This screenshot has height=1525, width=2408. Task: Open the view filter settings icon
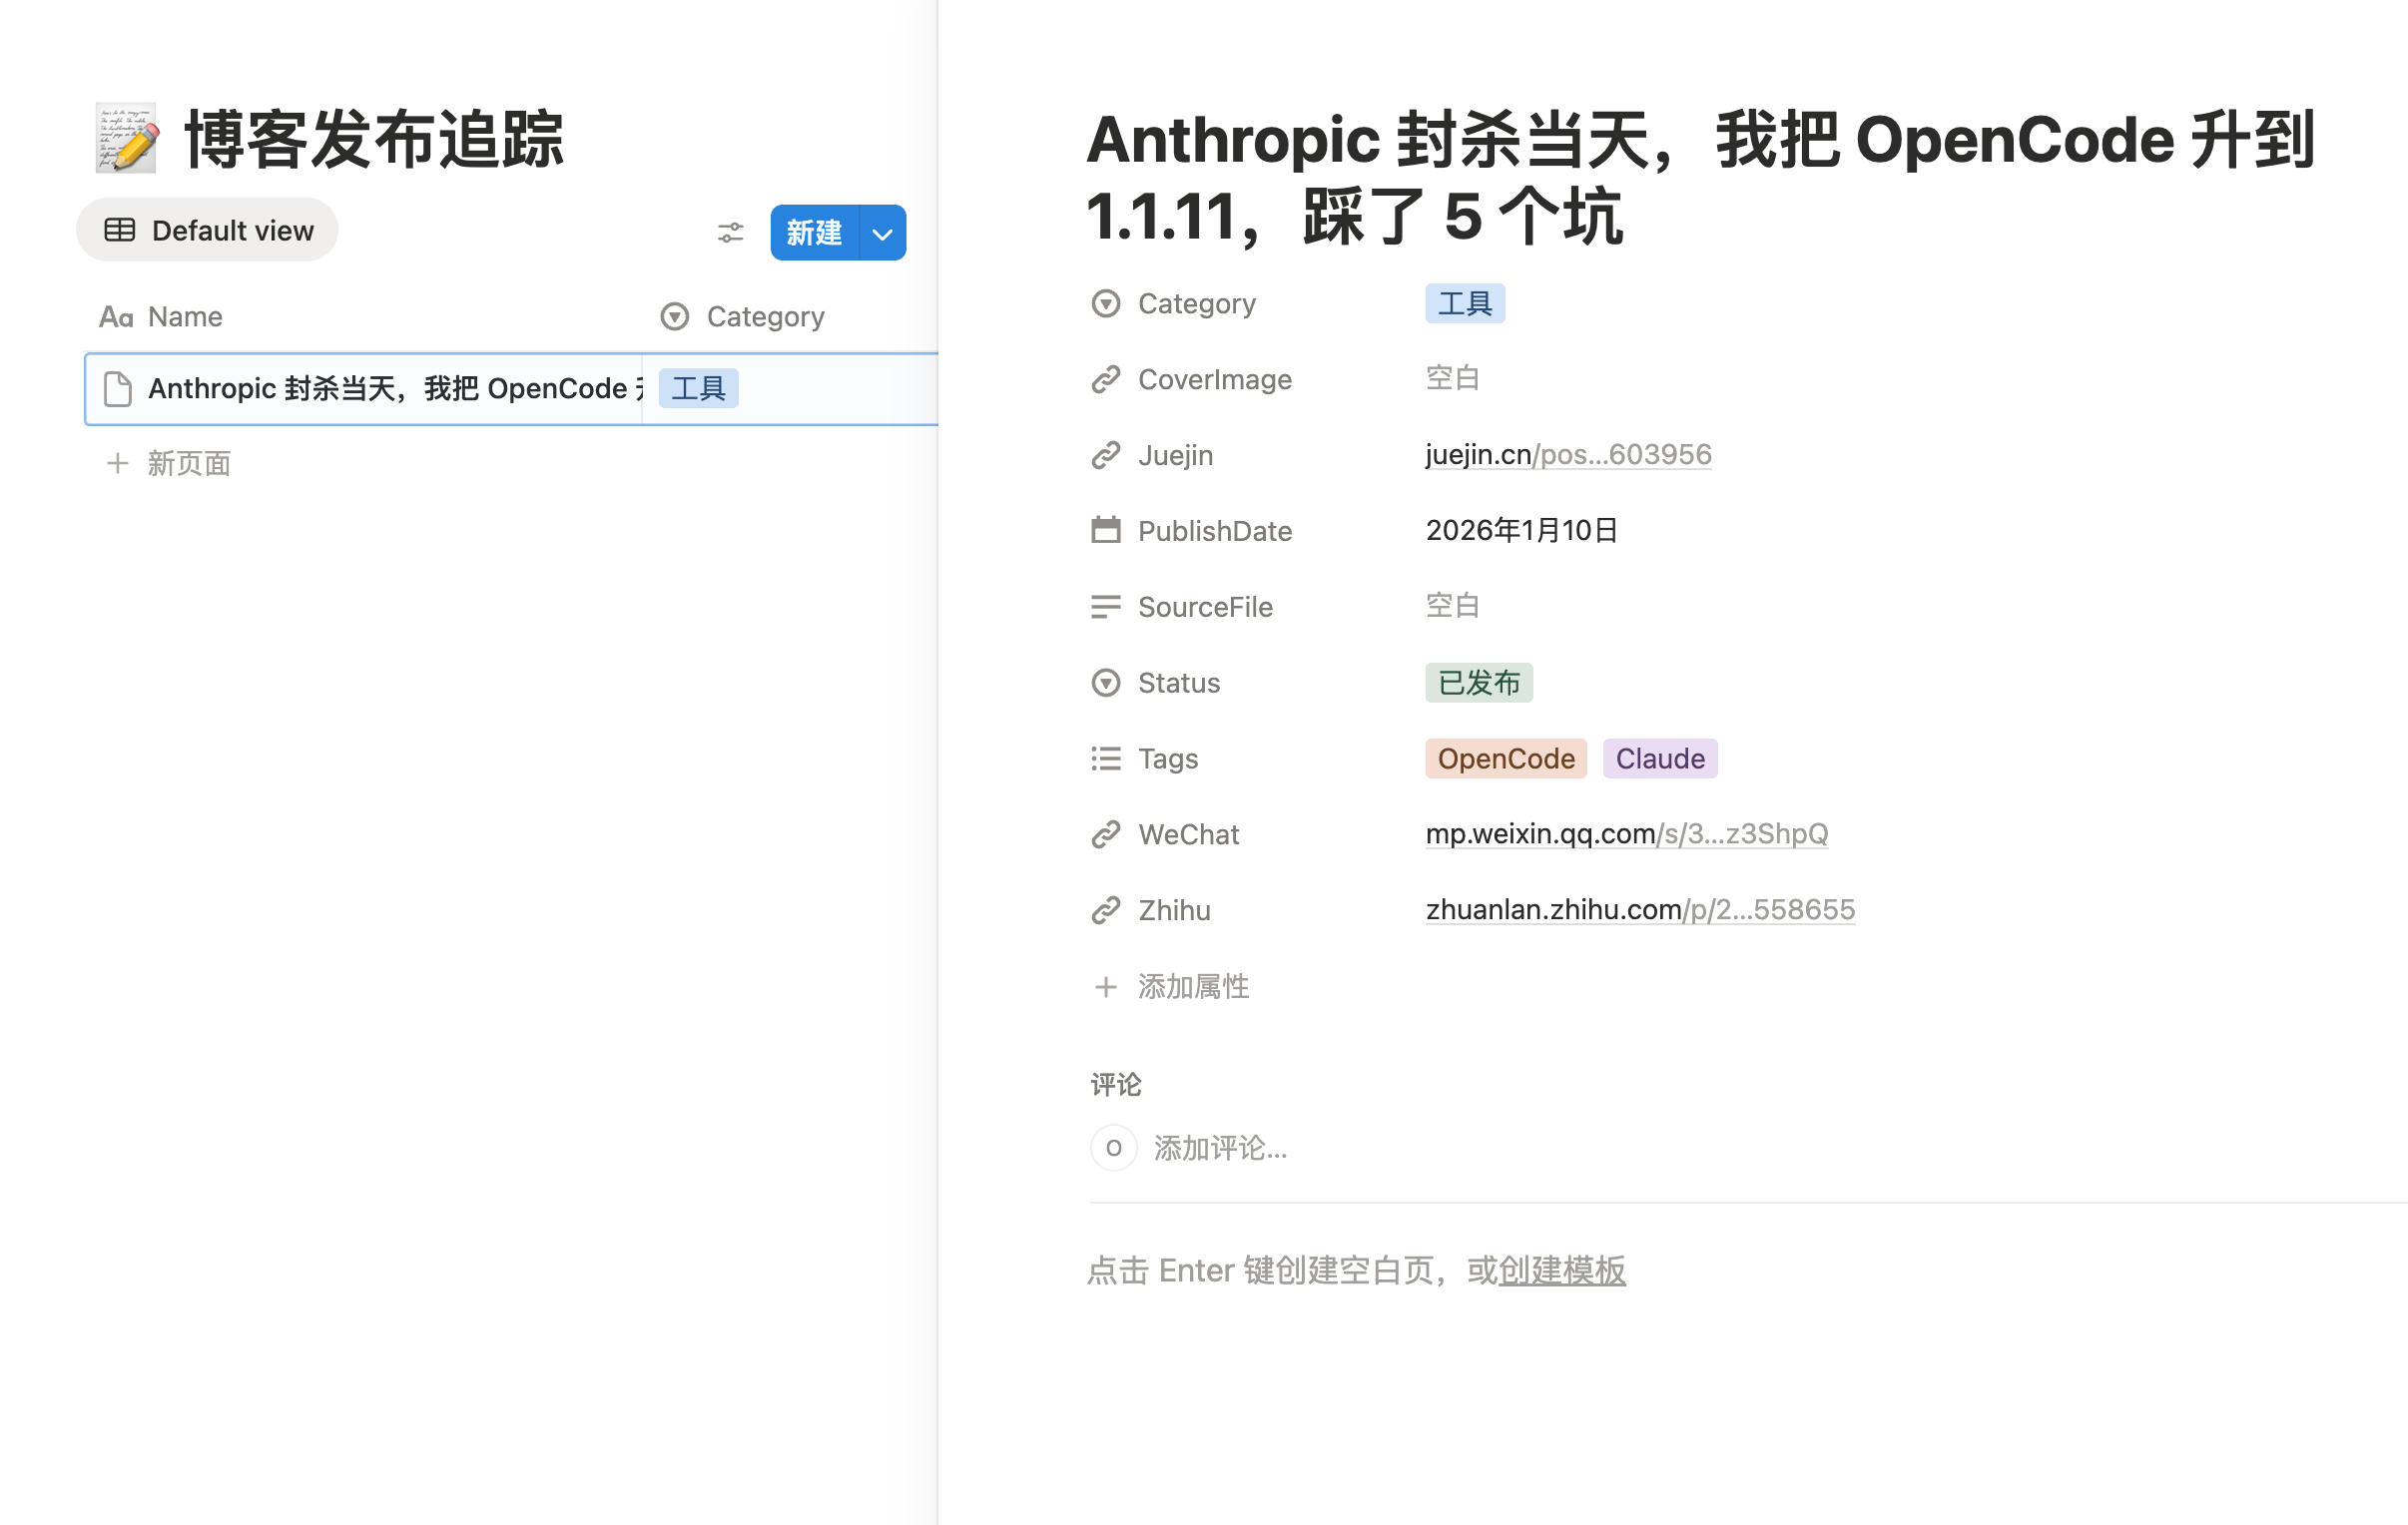coord(731,232)
